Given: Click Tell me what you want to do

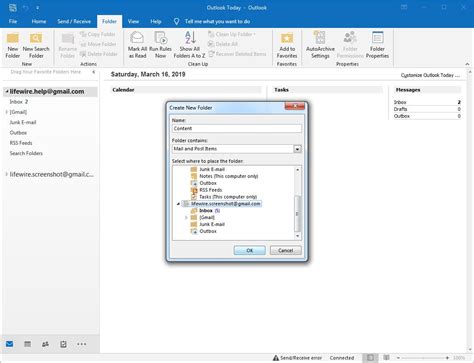Looking at the screenshot, I should point(217,21).
